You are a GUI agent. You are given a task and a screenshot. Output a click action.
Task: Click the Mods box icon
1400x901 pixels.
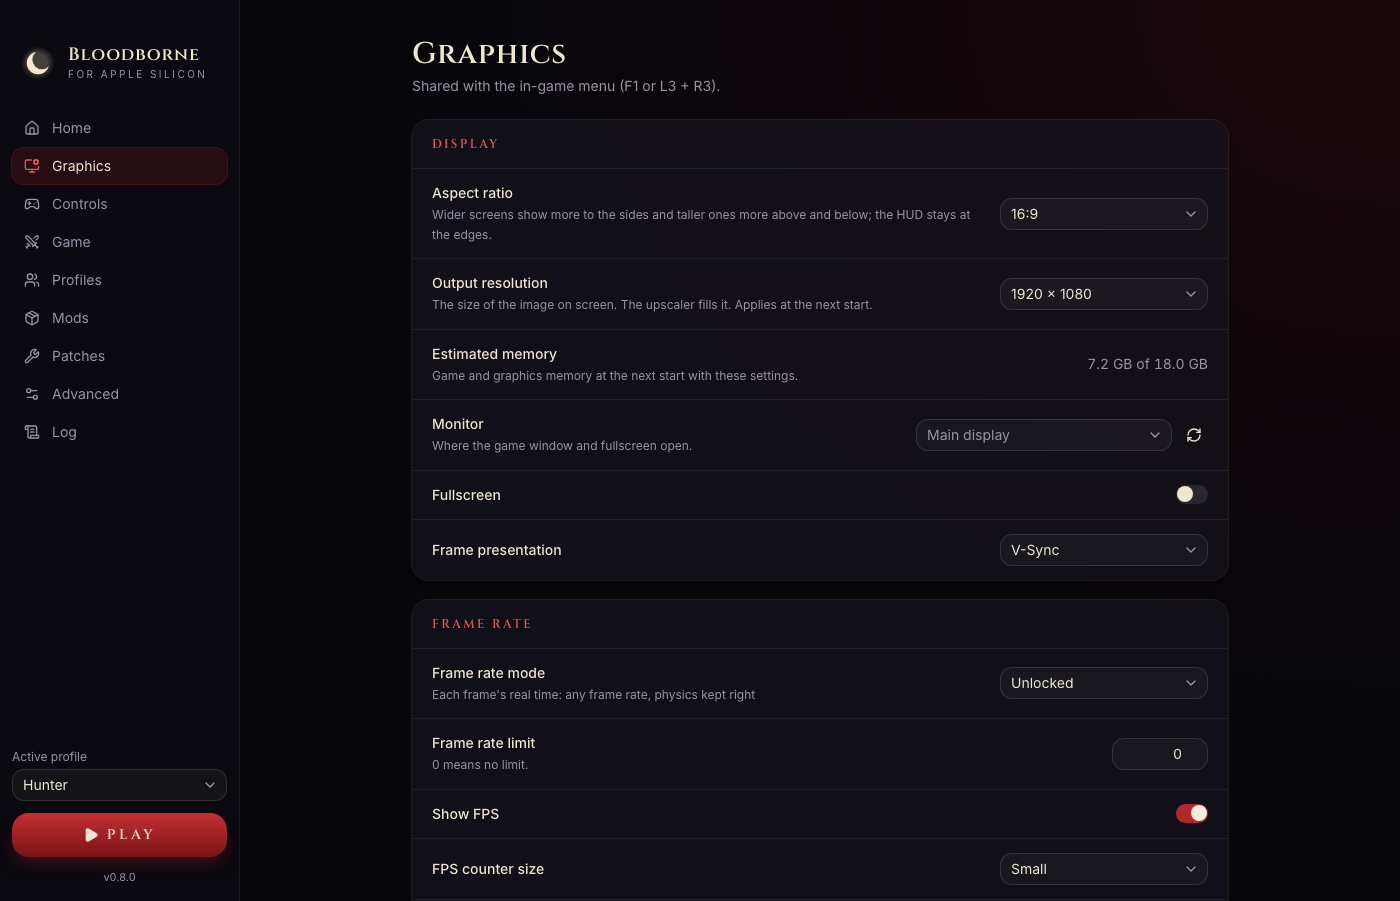click(32, 318)
